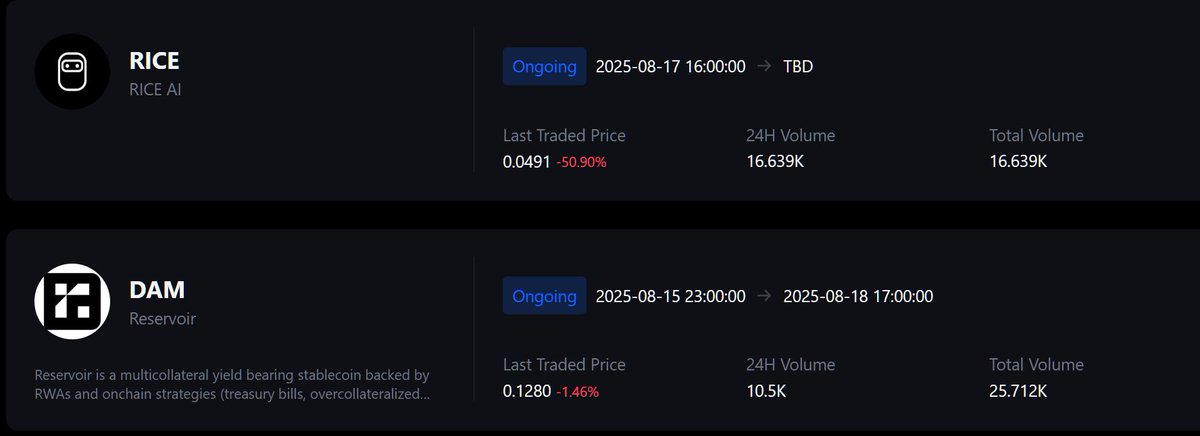Image resolution: width=1200 pixels, height=436 pixels.
Task: Click the red -50.90% price change
Action: pos(581,162)
